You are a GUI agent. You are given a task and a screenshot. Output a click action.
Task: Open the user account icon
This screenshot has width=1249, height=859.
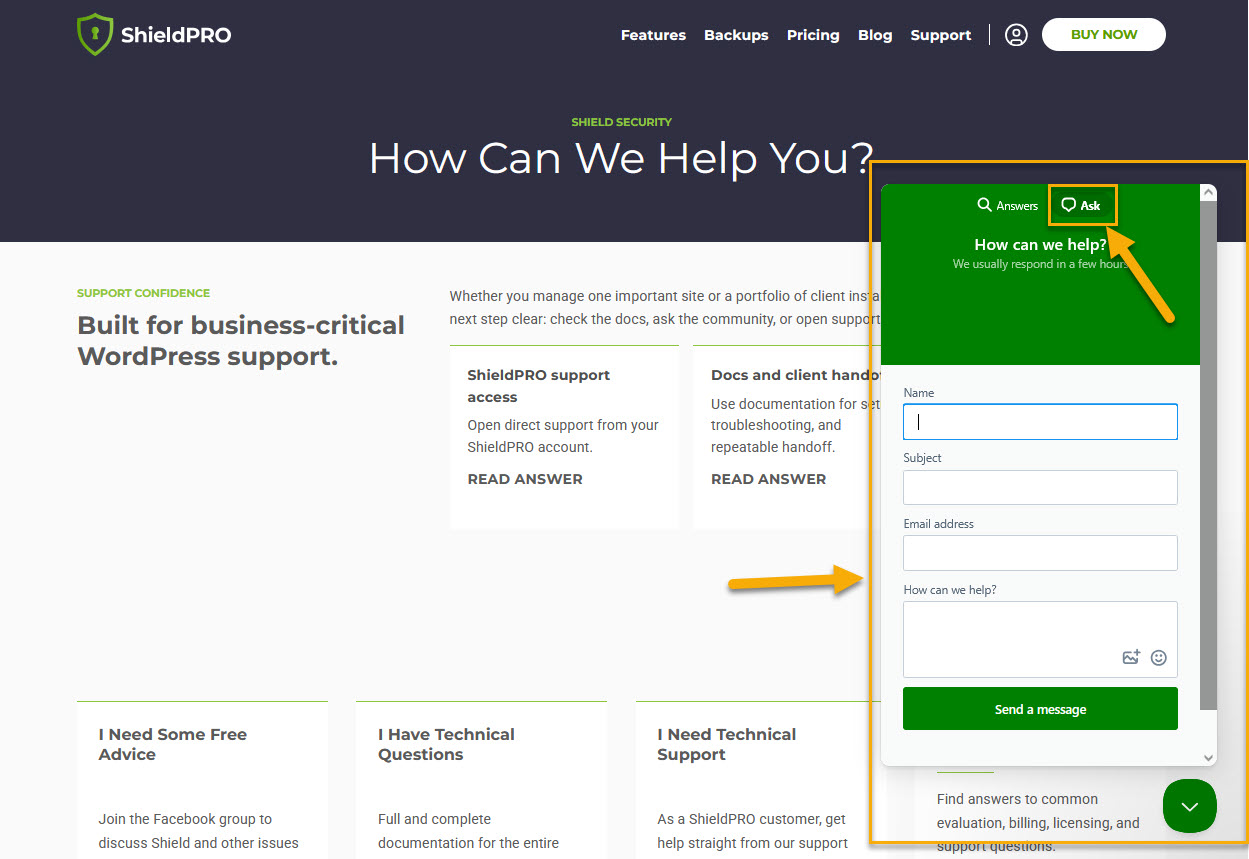1016,35
